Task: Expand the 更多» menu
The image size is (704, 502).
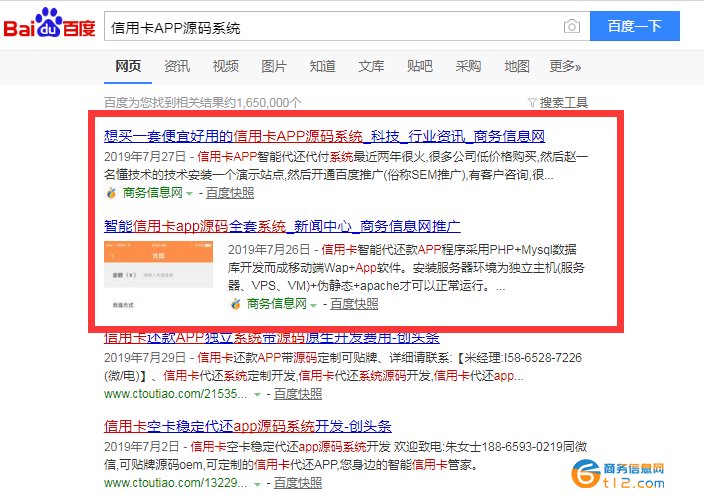Action: [x=565, y=66]
